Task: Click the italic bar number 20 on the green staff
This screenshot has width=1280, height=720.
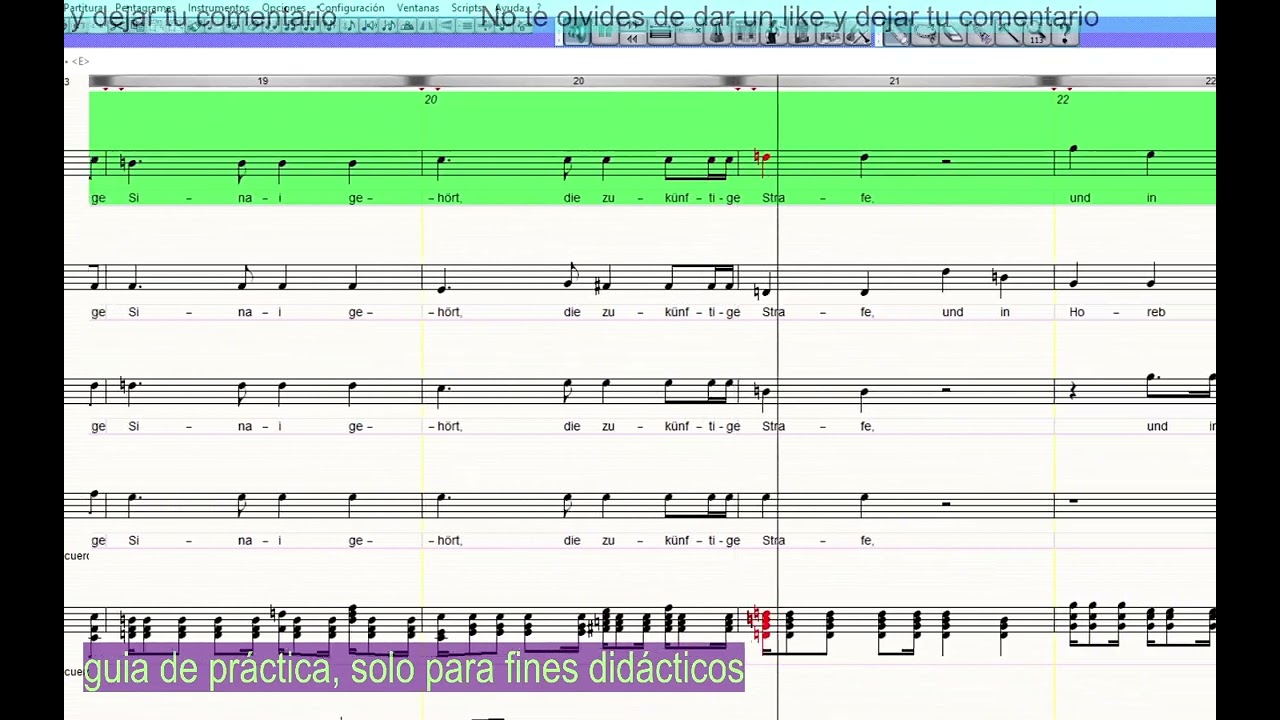Action: click(431, 100)
